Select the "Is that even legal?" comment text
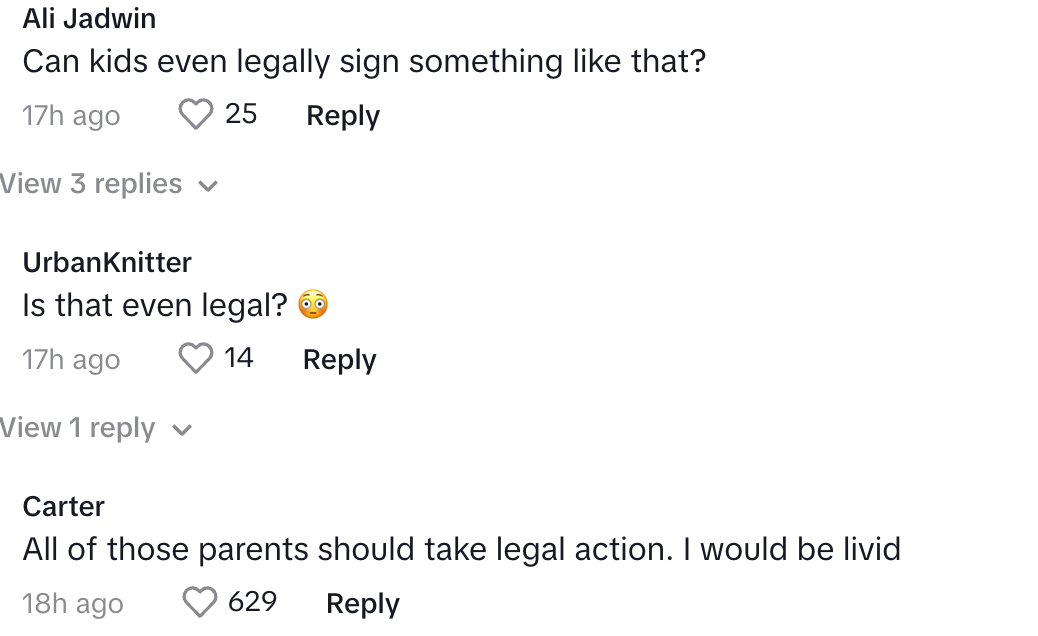Screen dimensions: 1038x636 click(155, 305)
